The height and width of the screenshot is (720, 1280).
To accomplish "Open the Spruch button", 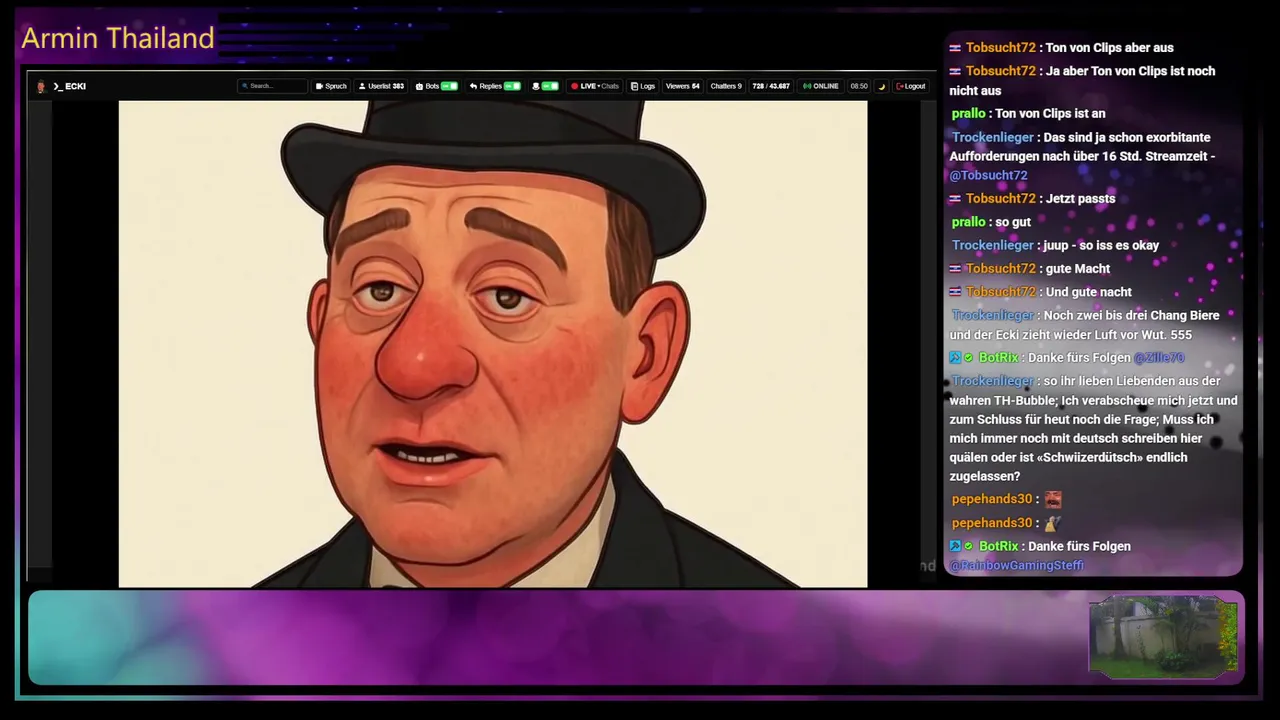I will [x=331, y=86].
